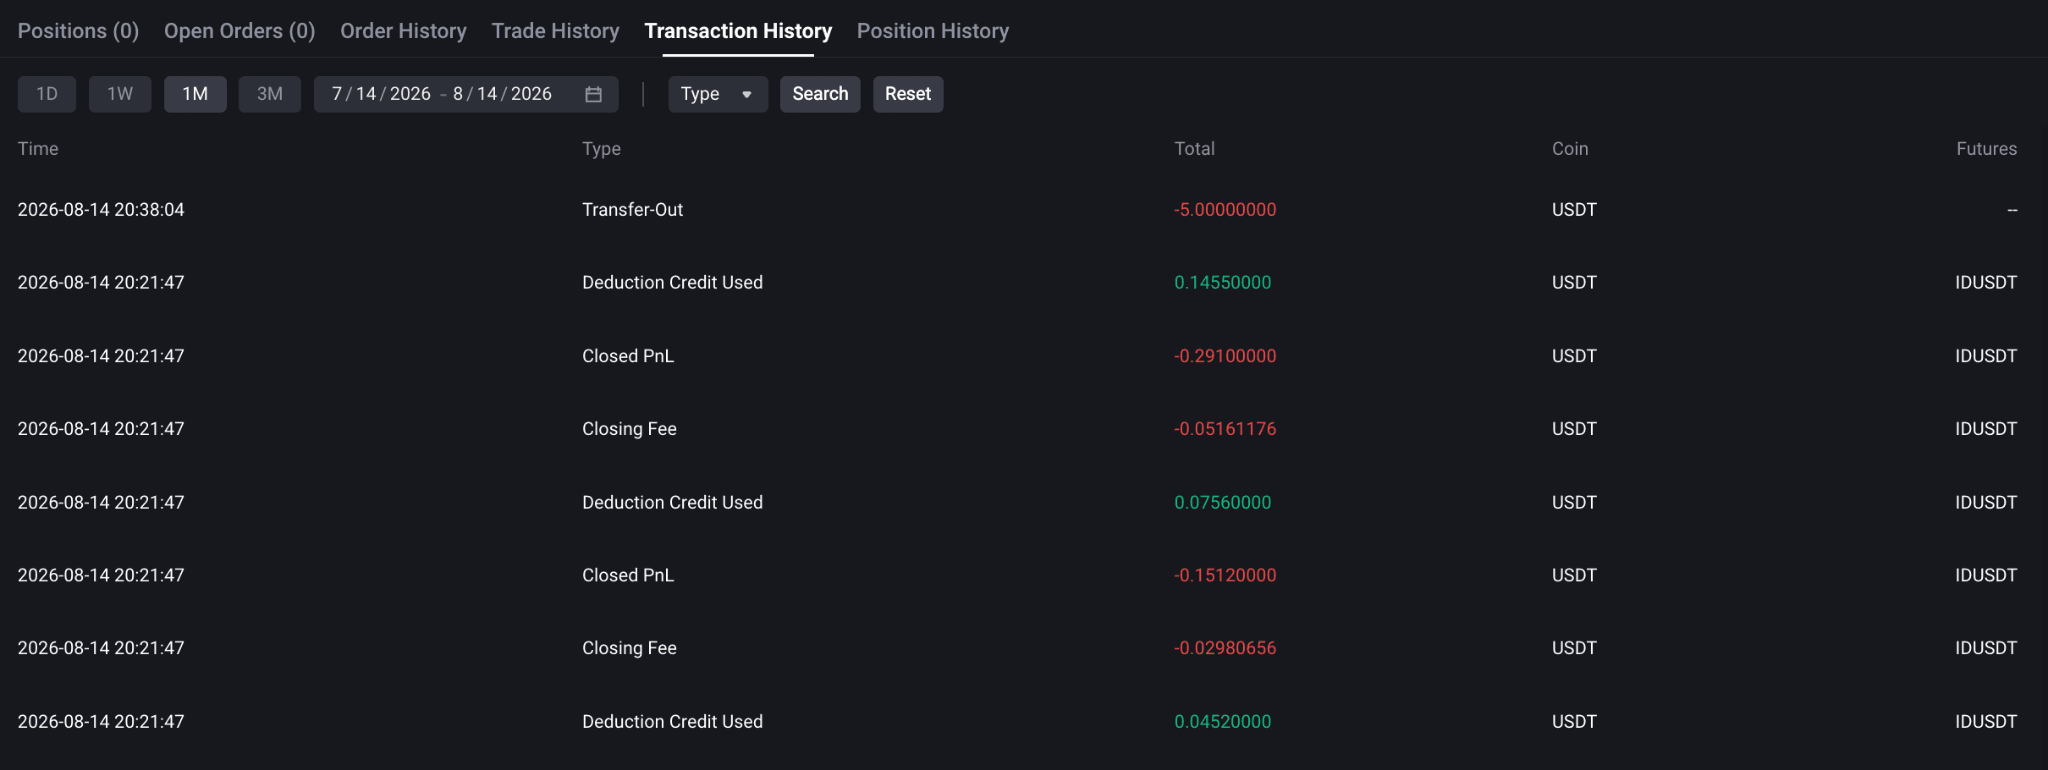Edit the end date 8/14/2026
The height and width of the screenshot is (770, 2048).
(x=502, y=94)
